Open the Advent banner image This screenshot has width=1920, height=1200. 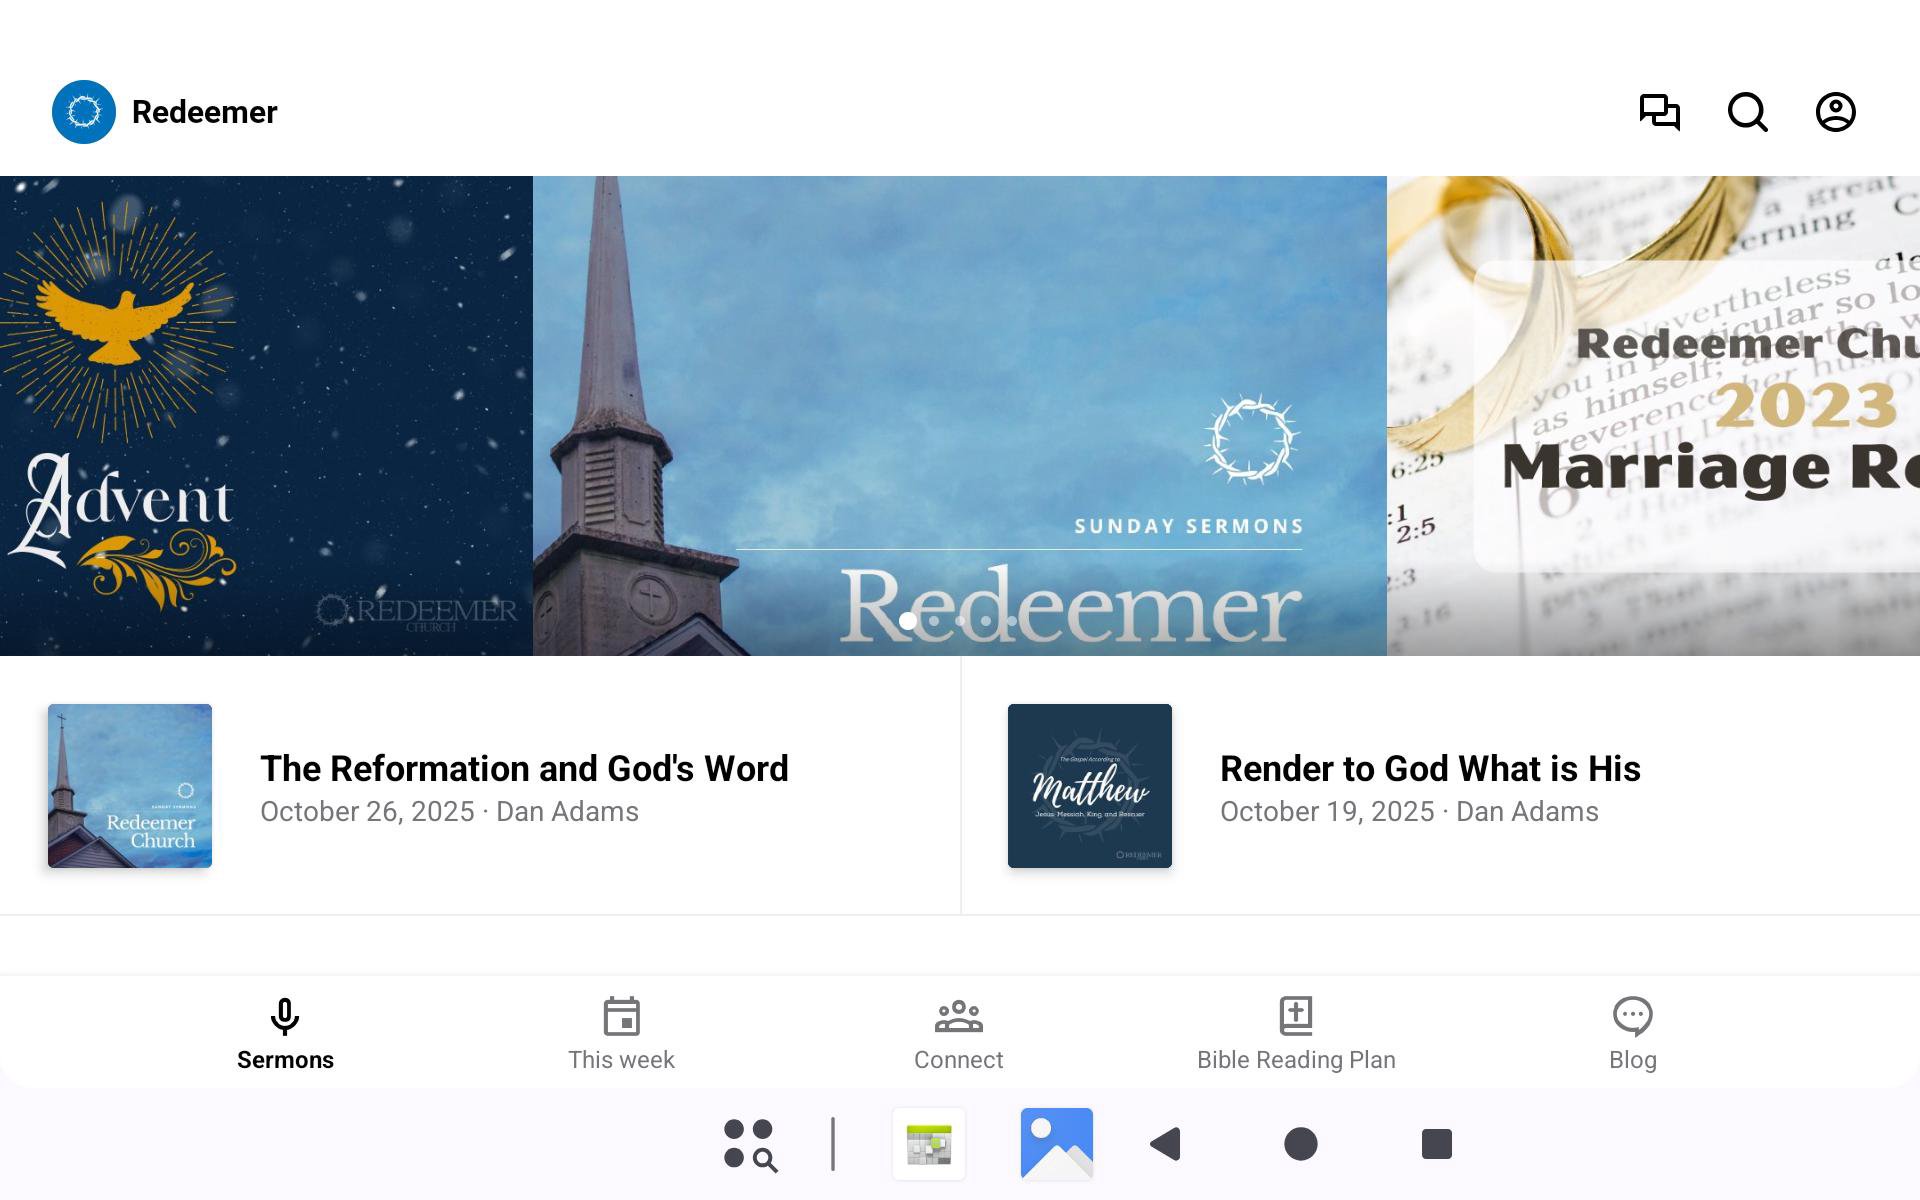265,415
